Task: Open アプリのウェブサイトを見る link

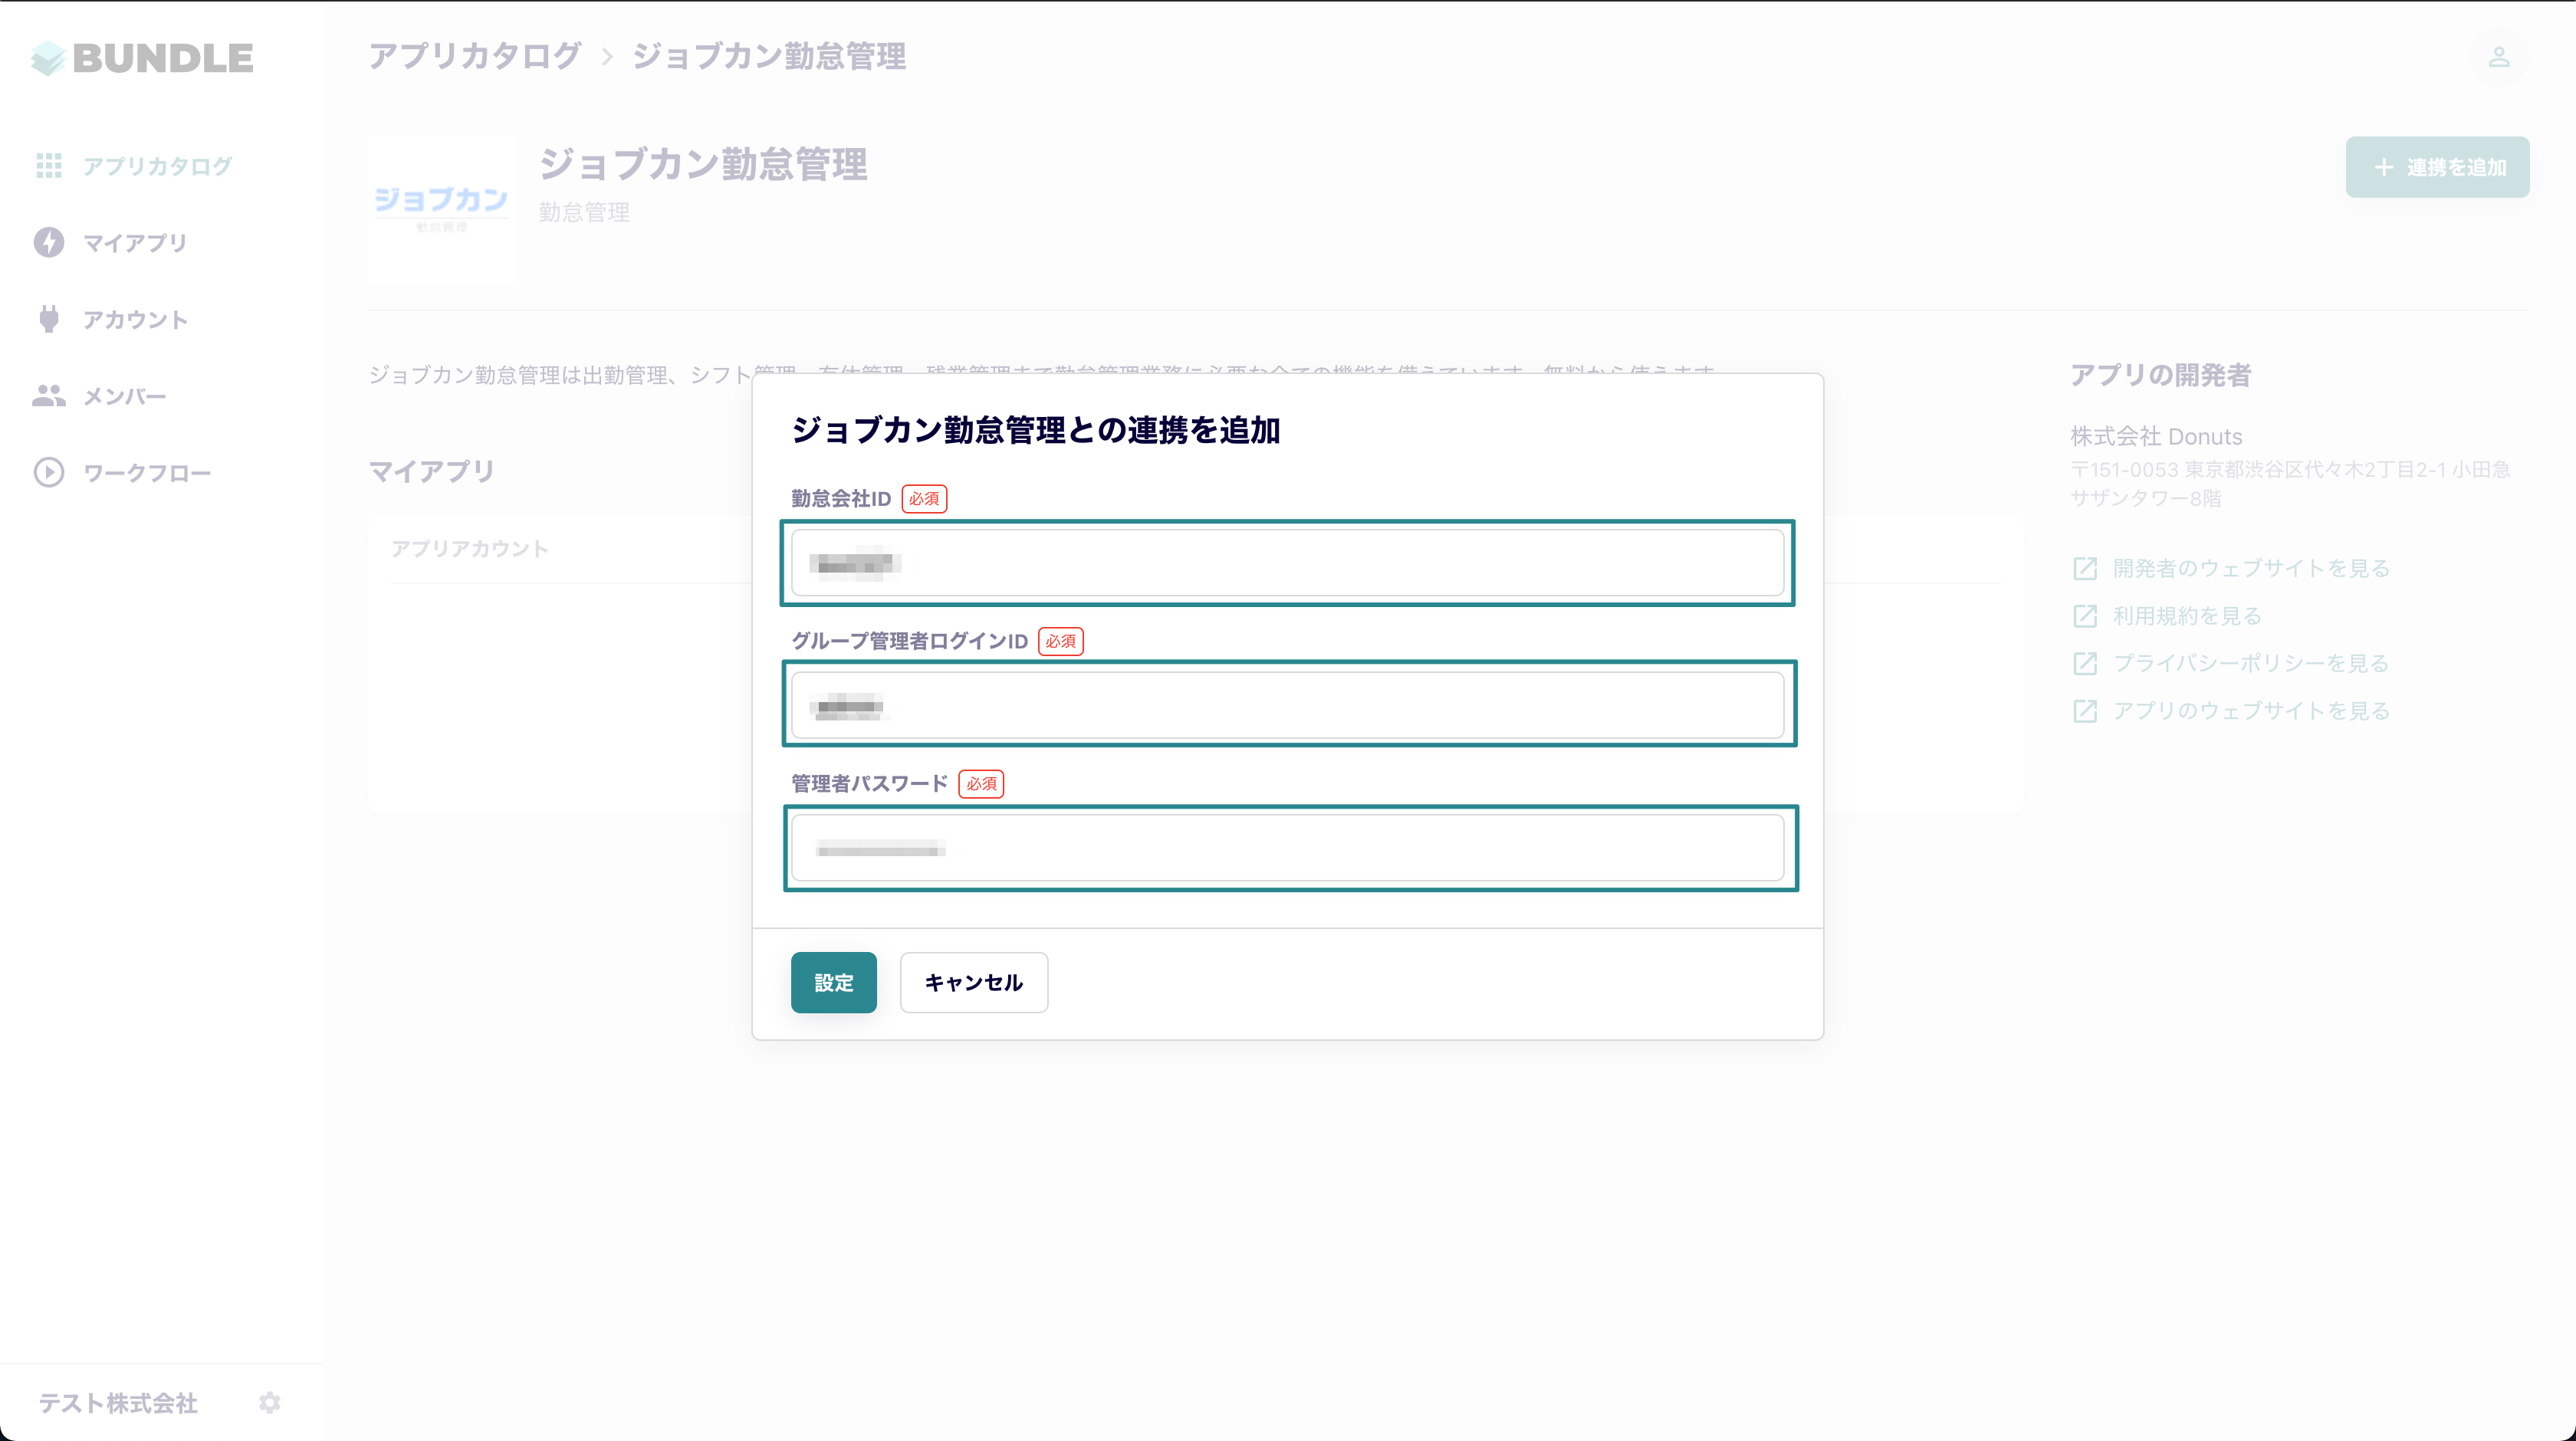Action: coord(2251,710)
